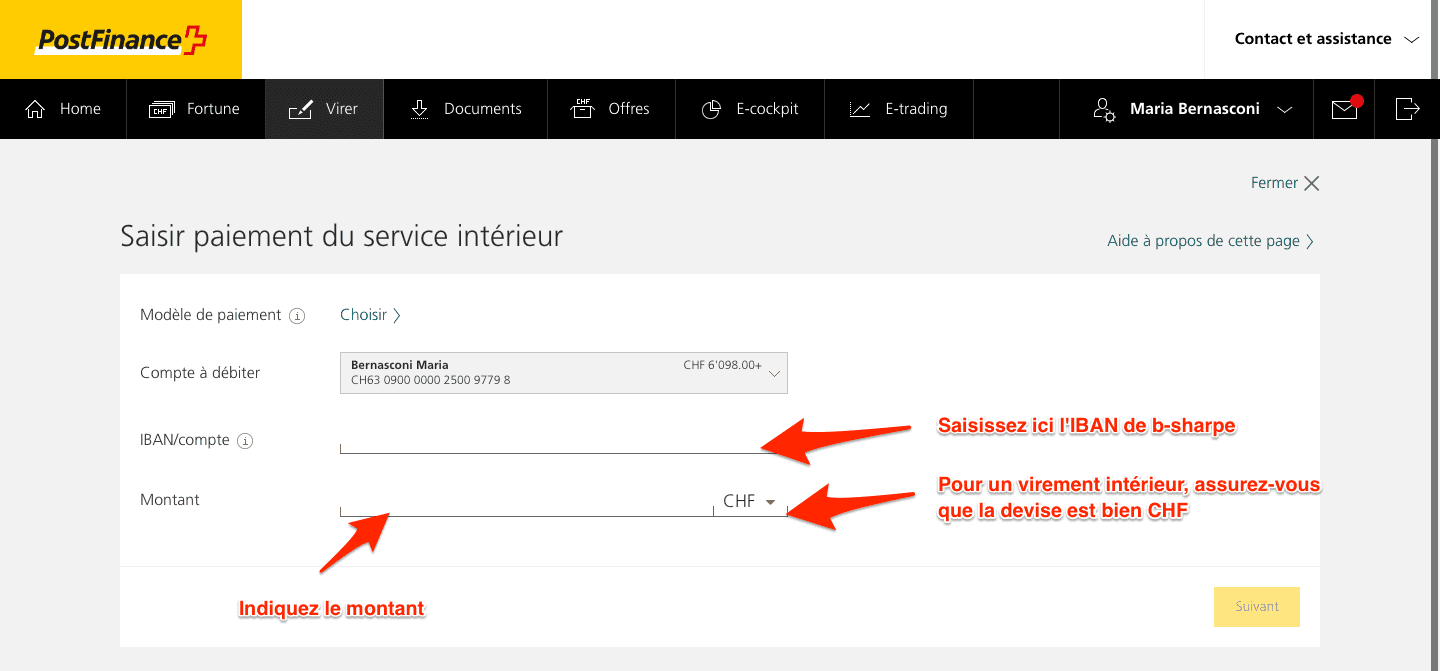This screenshot has height=671, width=1440.
Task: Expand the Contact et assistance dropdown
Action: (x=1327, y=39)
